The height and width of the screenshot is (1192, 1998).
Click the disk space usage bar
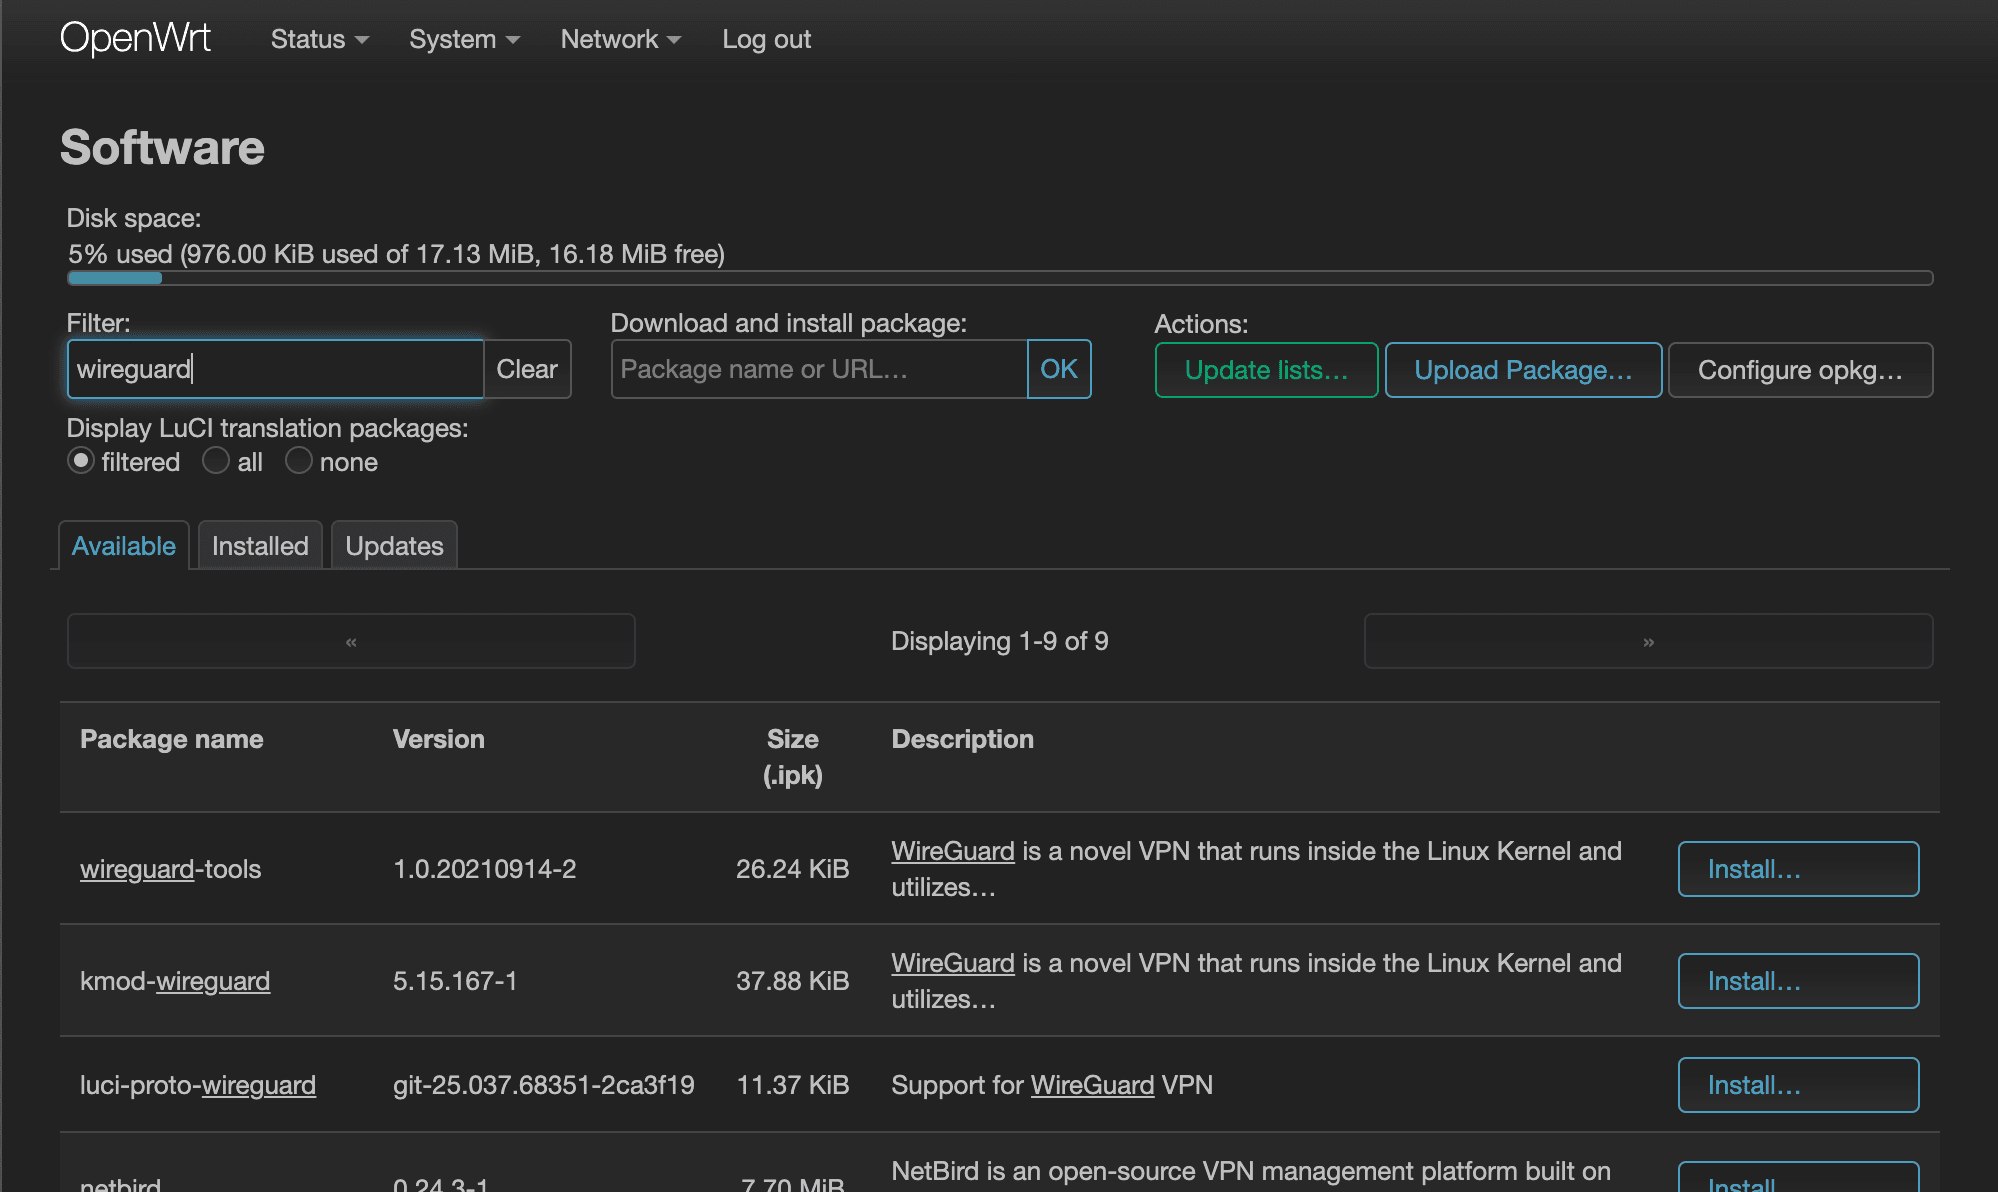click(1000, 278)
